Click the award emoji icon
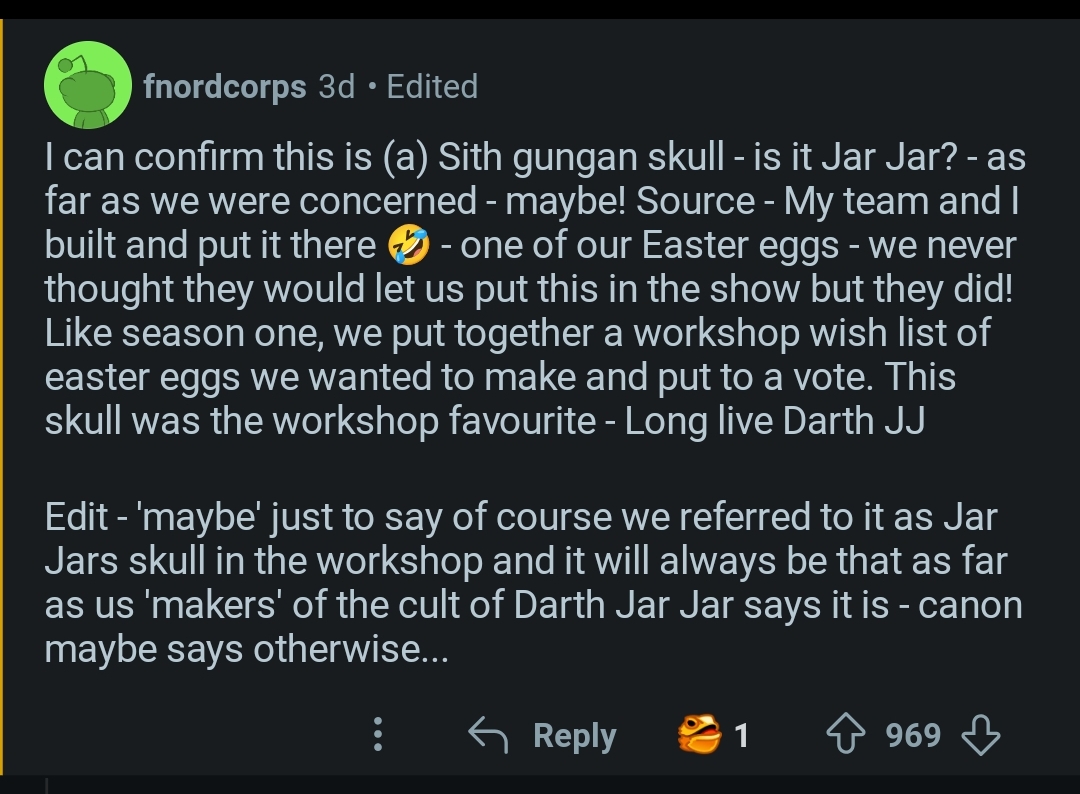 (699, 734)
